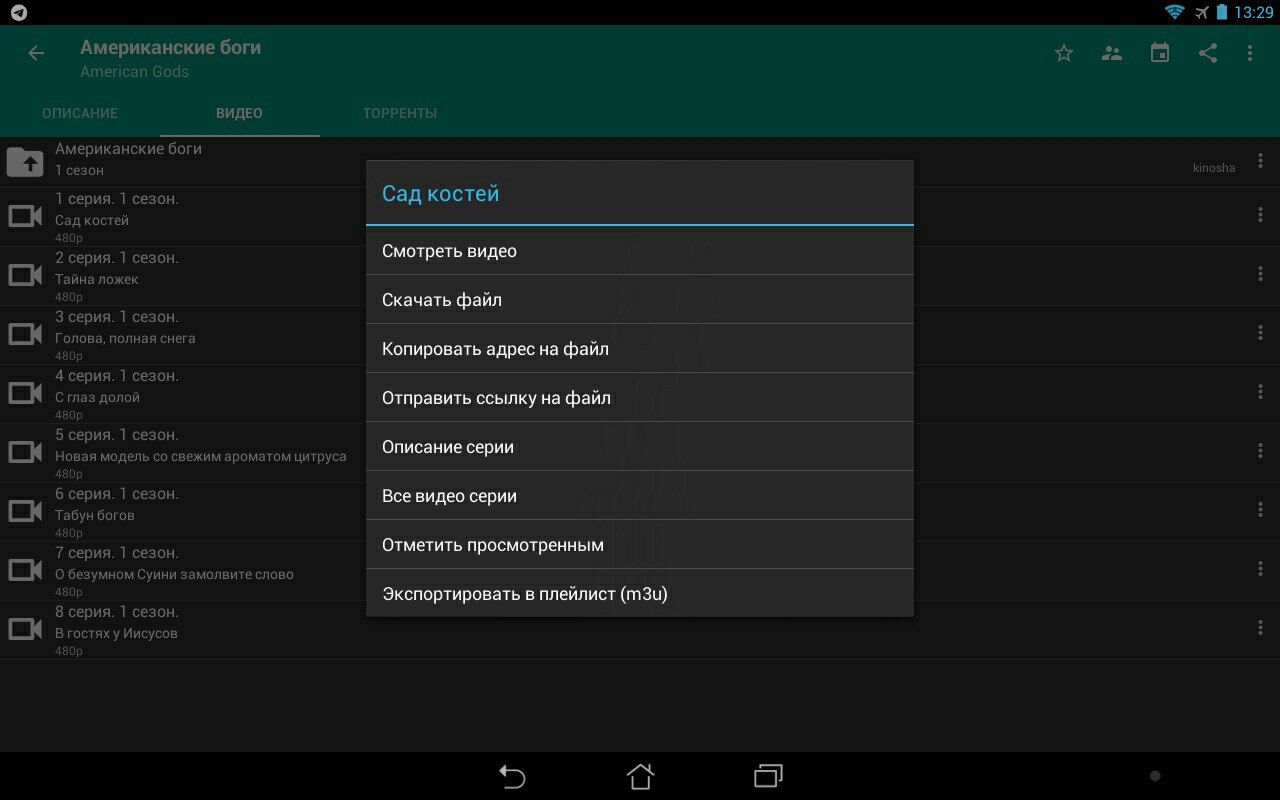1280x800 pixels.
Task: Tap episode title В гостях у Иисусов
Action: pos(116,633)
